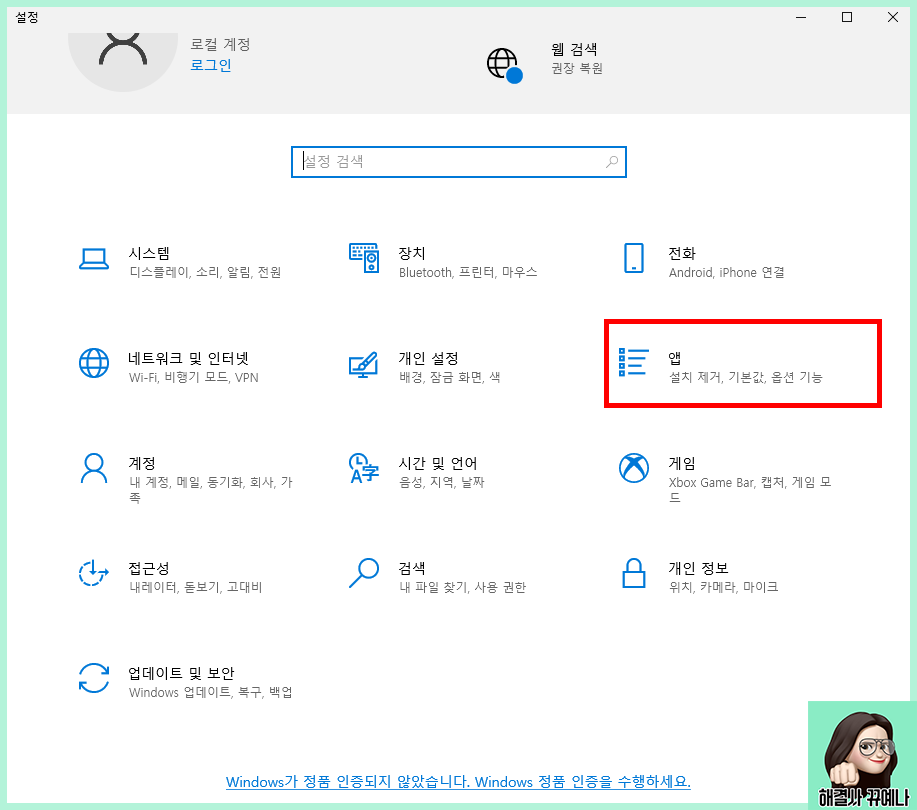Click the 권장 복원 subtitle

coord(577,68)
